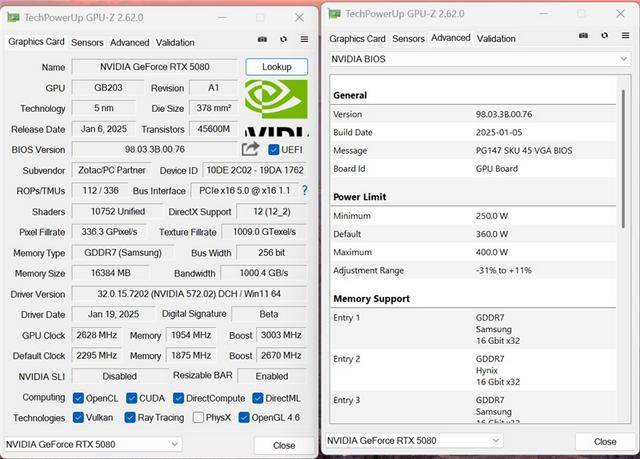This screenshot has height=459, width=640.
Task: Click the Build Date value 2025-01-05
Action: [499, 133]
